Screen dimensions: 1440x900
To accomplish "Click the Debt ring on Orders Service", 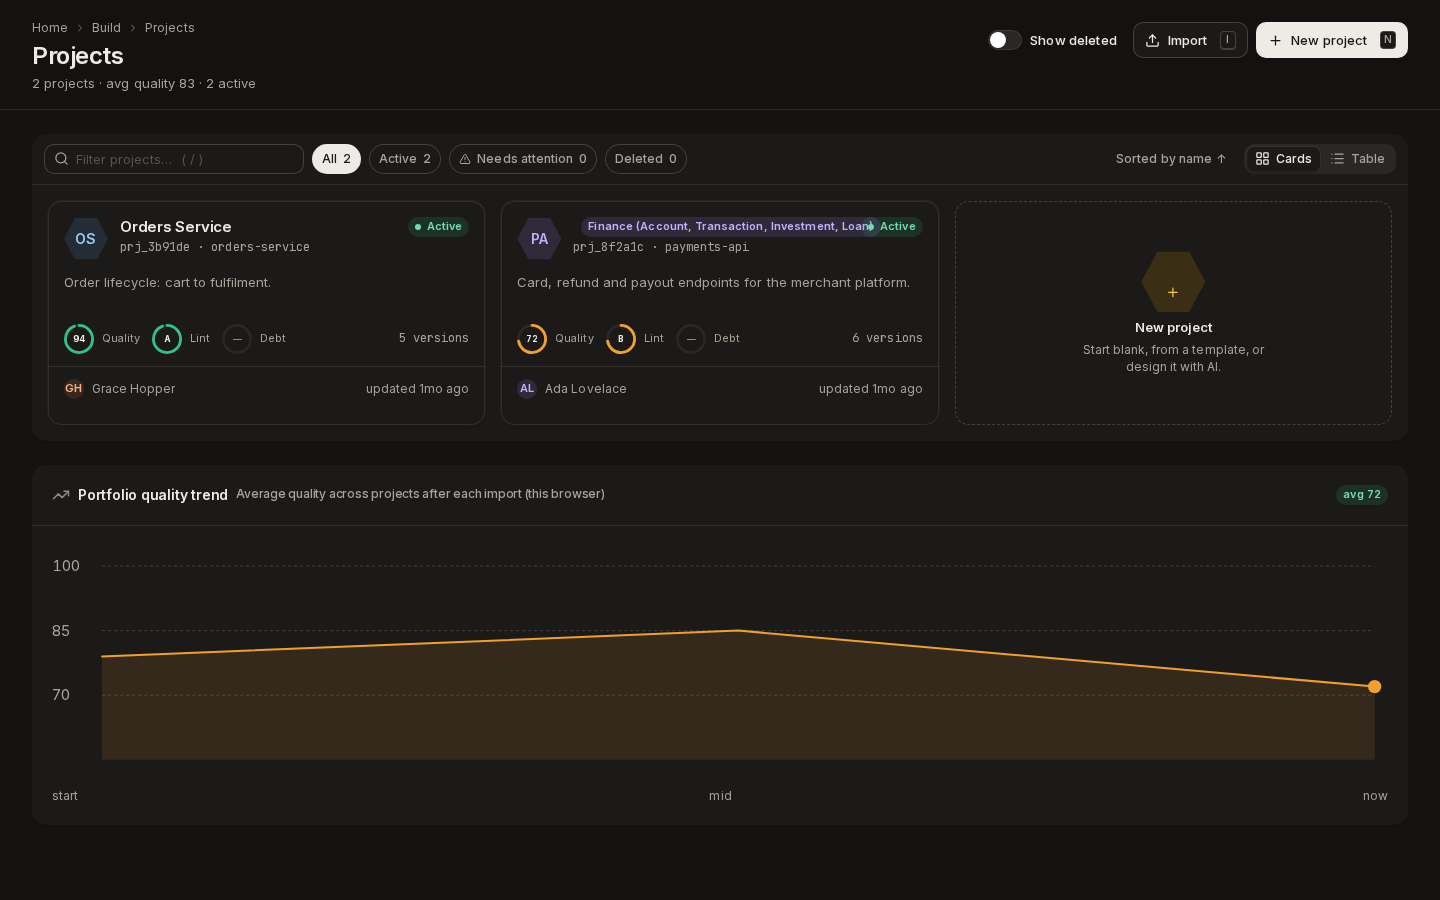I will (x=237, y=339).
